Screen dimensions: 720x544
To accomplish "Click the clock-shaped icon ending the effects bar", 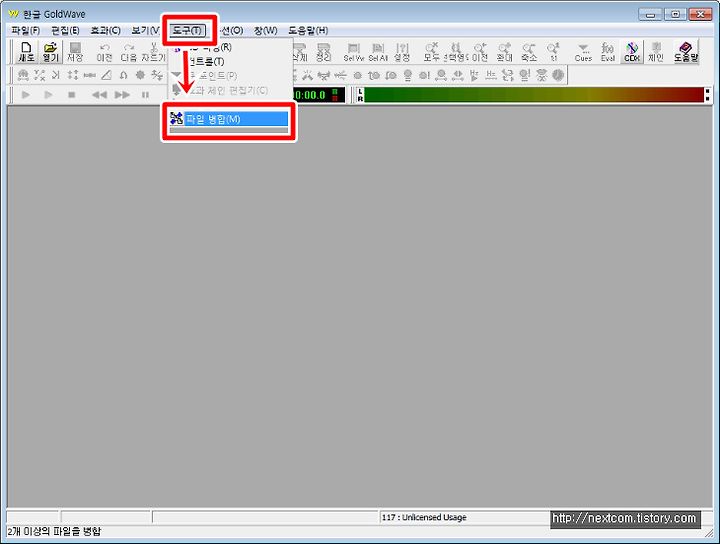I will click(x=558, y=75).
